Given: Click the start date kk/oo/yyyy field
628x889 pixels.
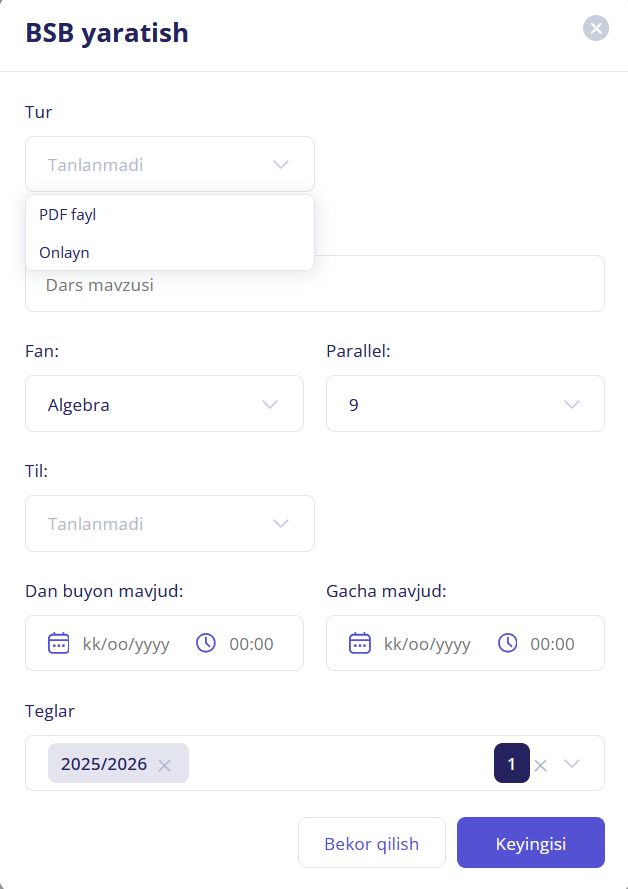Looking at the screenshot, I should click(x=126, y=644).
